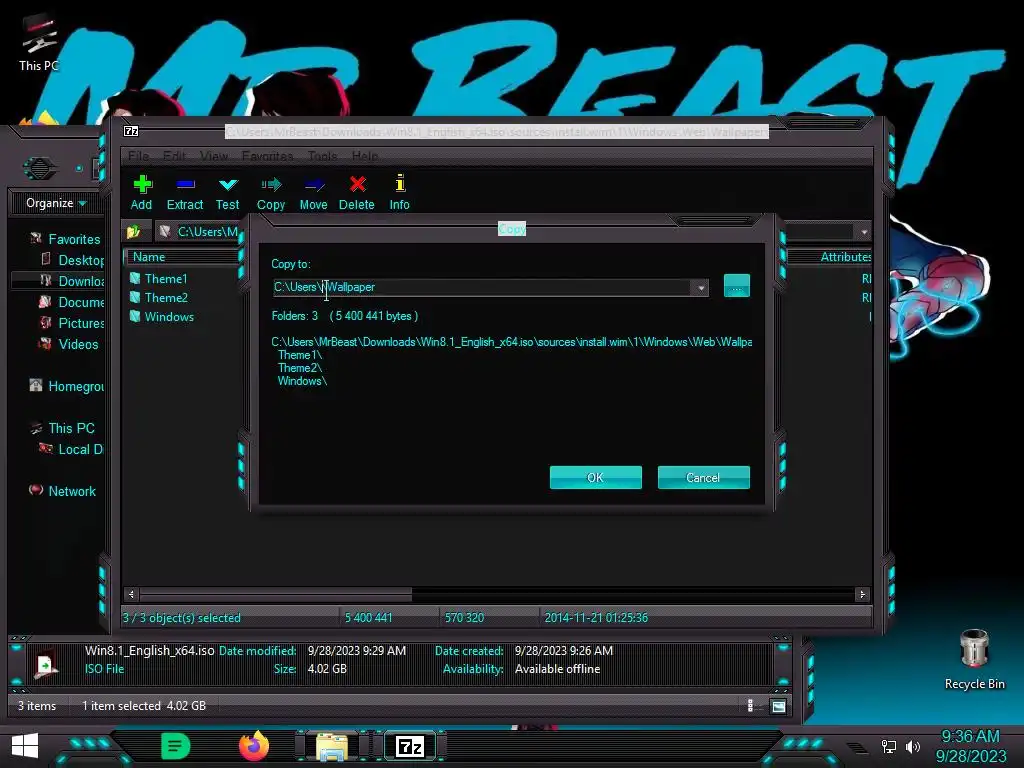Select Videos in Explorer sidebar

coord(69,344)
